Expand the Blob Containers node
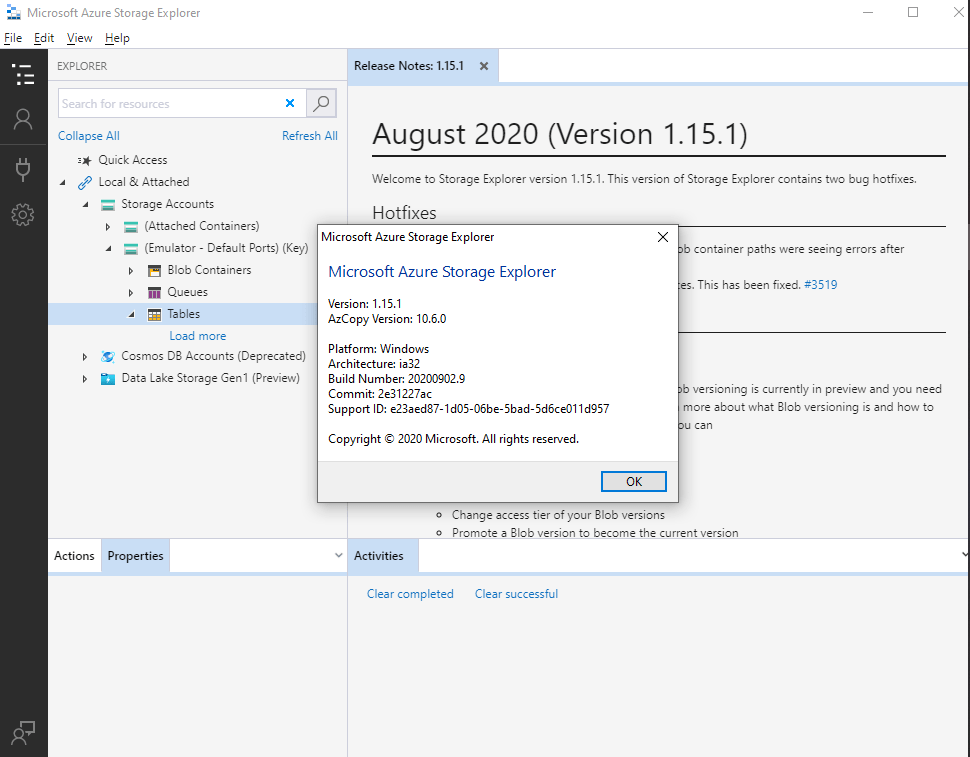Image resolution: width=970 pixels, height=757 pixels. 131,271
